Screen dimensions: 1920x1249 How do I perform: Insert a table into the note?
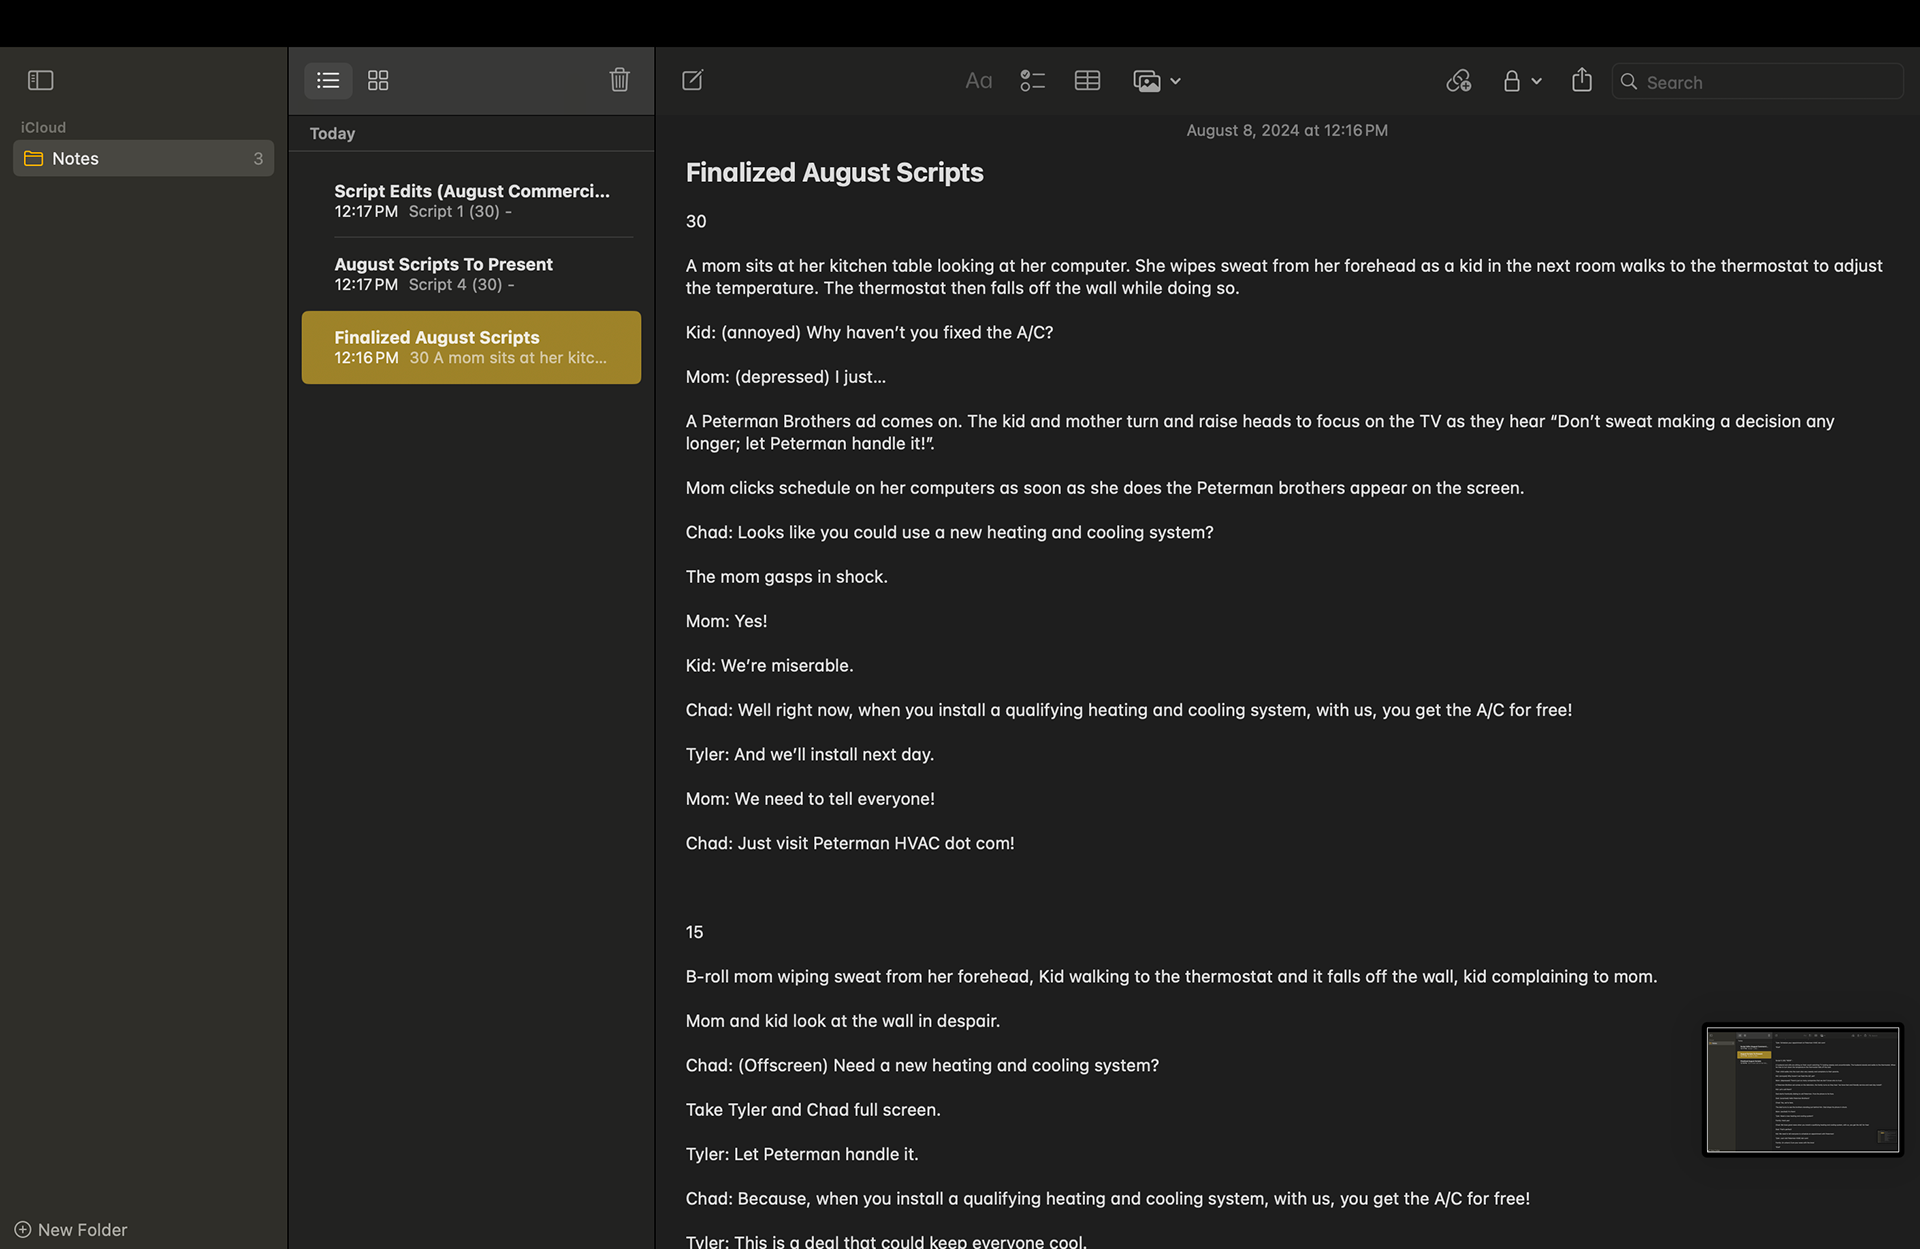pyautogui.click(x=1087, y=81)
